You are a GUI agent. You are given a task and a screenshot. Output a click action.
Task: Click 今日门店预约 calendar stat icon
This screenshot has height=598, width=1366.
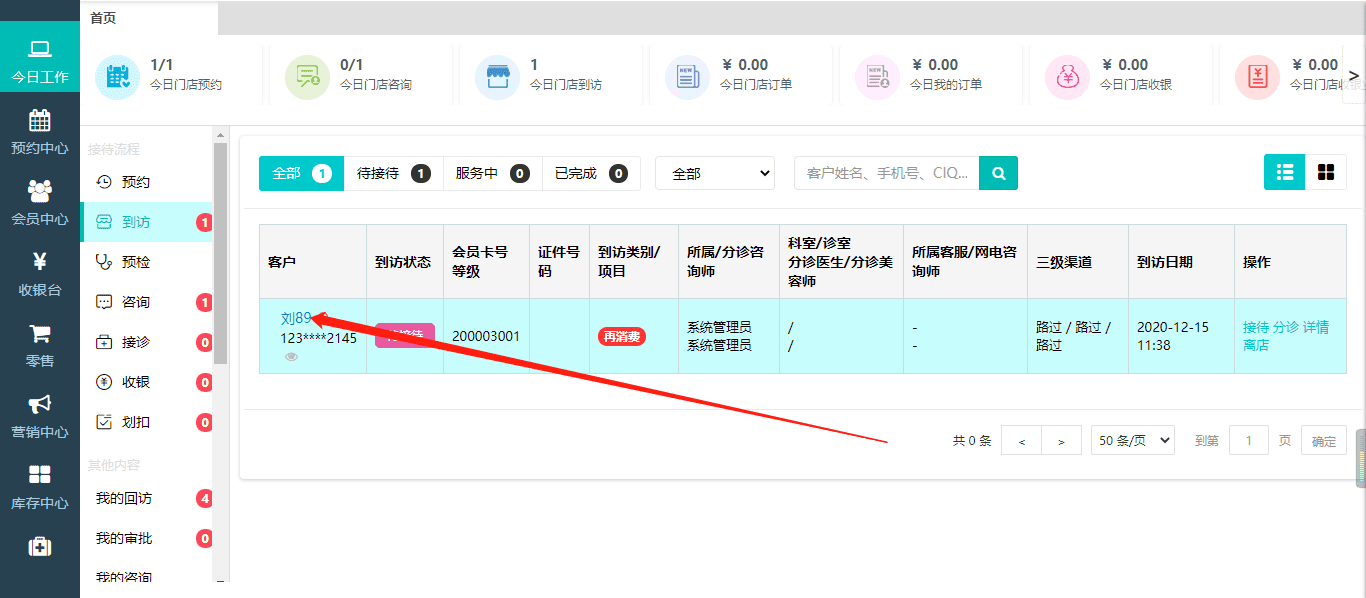coord(118,76)
